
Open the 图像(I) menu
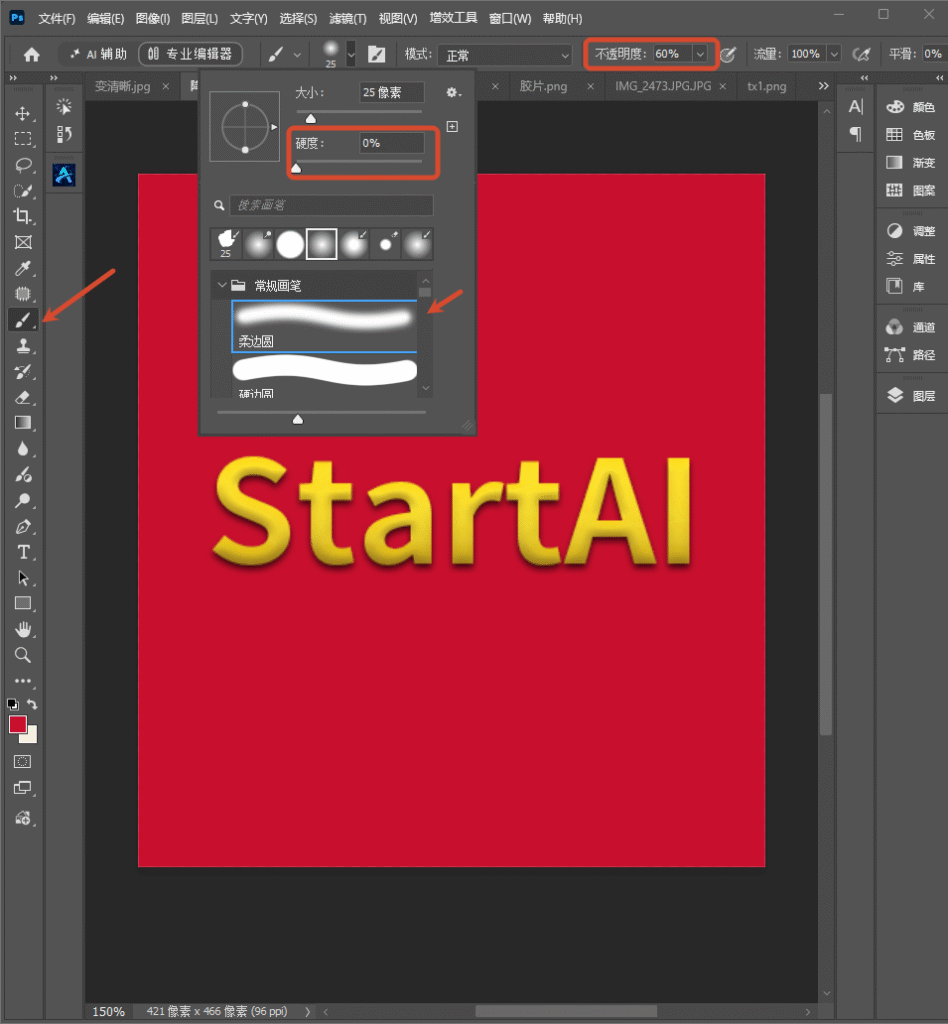[153, 18]
